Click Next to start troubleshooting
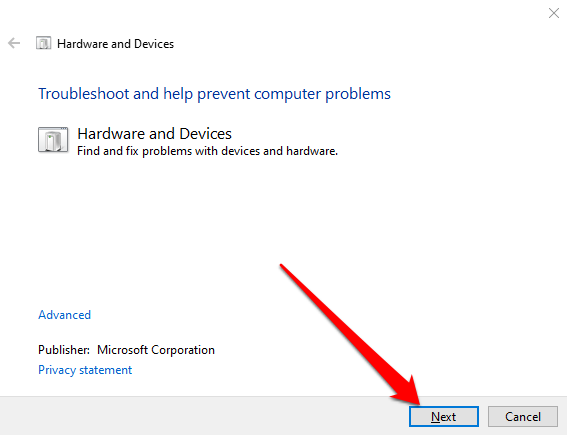The height and width of the screenshot is (435, 567). pos(444,417)
